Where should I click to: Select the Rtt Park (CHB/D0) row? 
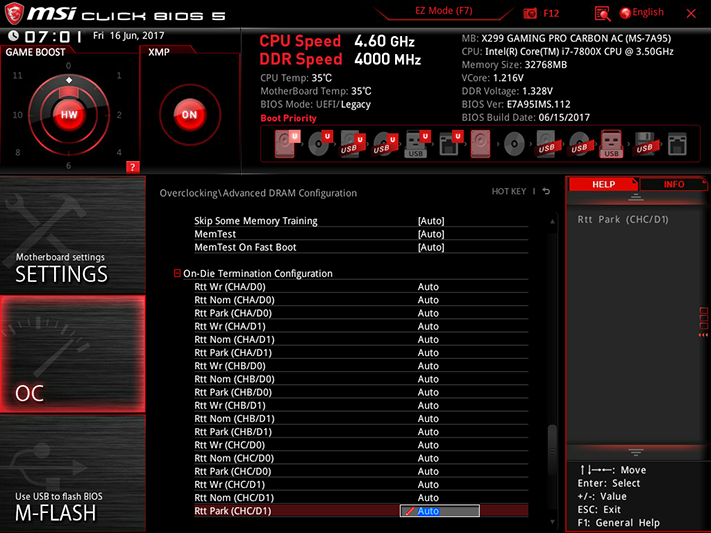point(361,392)
